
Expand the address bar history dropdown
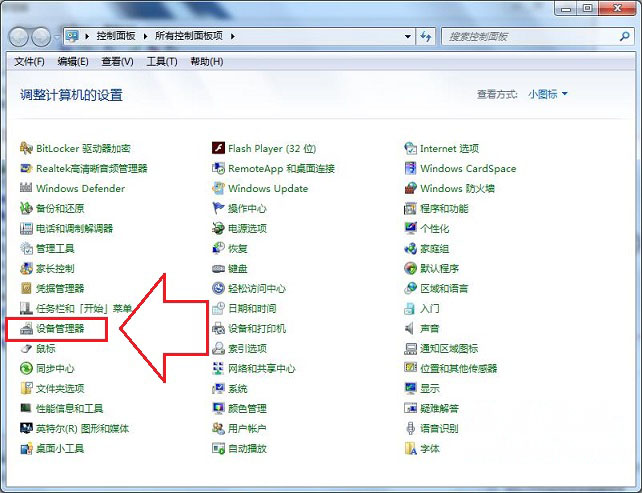407,36
